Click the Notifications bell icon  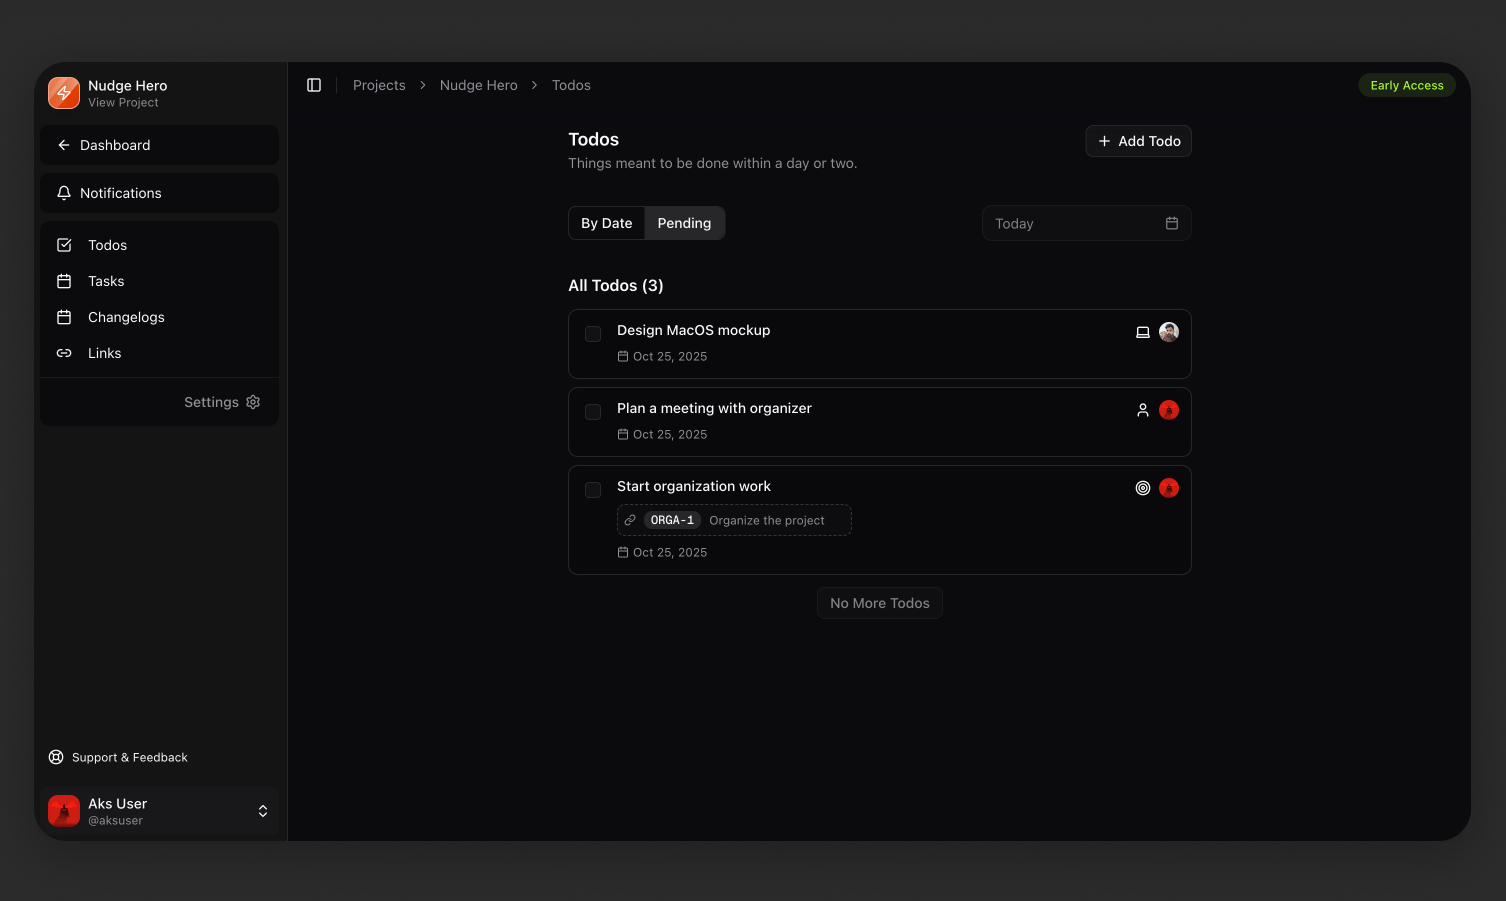(x=64, y=193)
